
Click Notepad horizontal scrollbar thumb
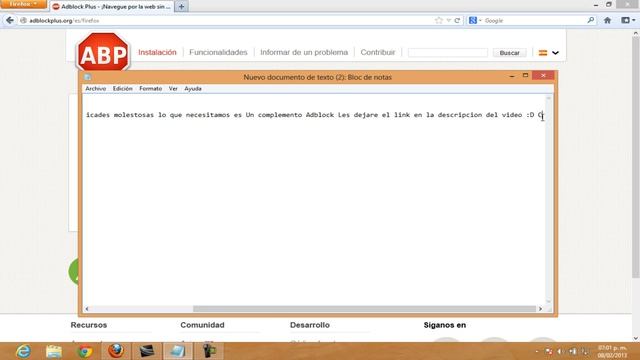(x=364, y=309)
